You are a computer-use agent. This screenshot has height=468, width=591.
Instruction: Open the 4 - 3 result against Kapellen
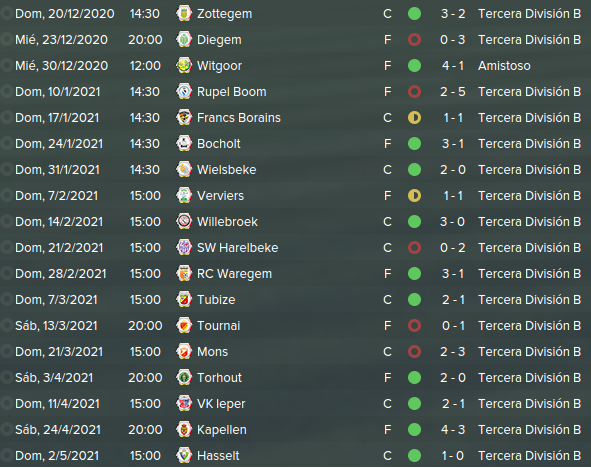tap(453, 430)
